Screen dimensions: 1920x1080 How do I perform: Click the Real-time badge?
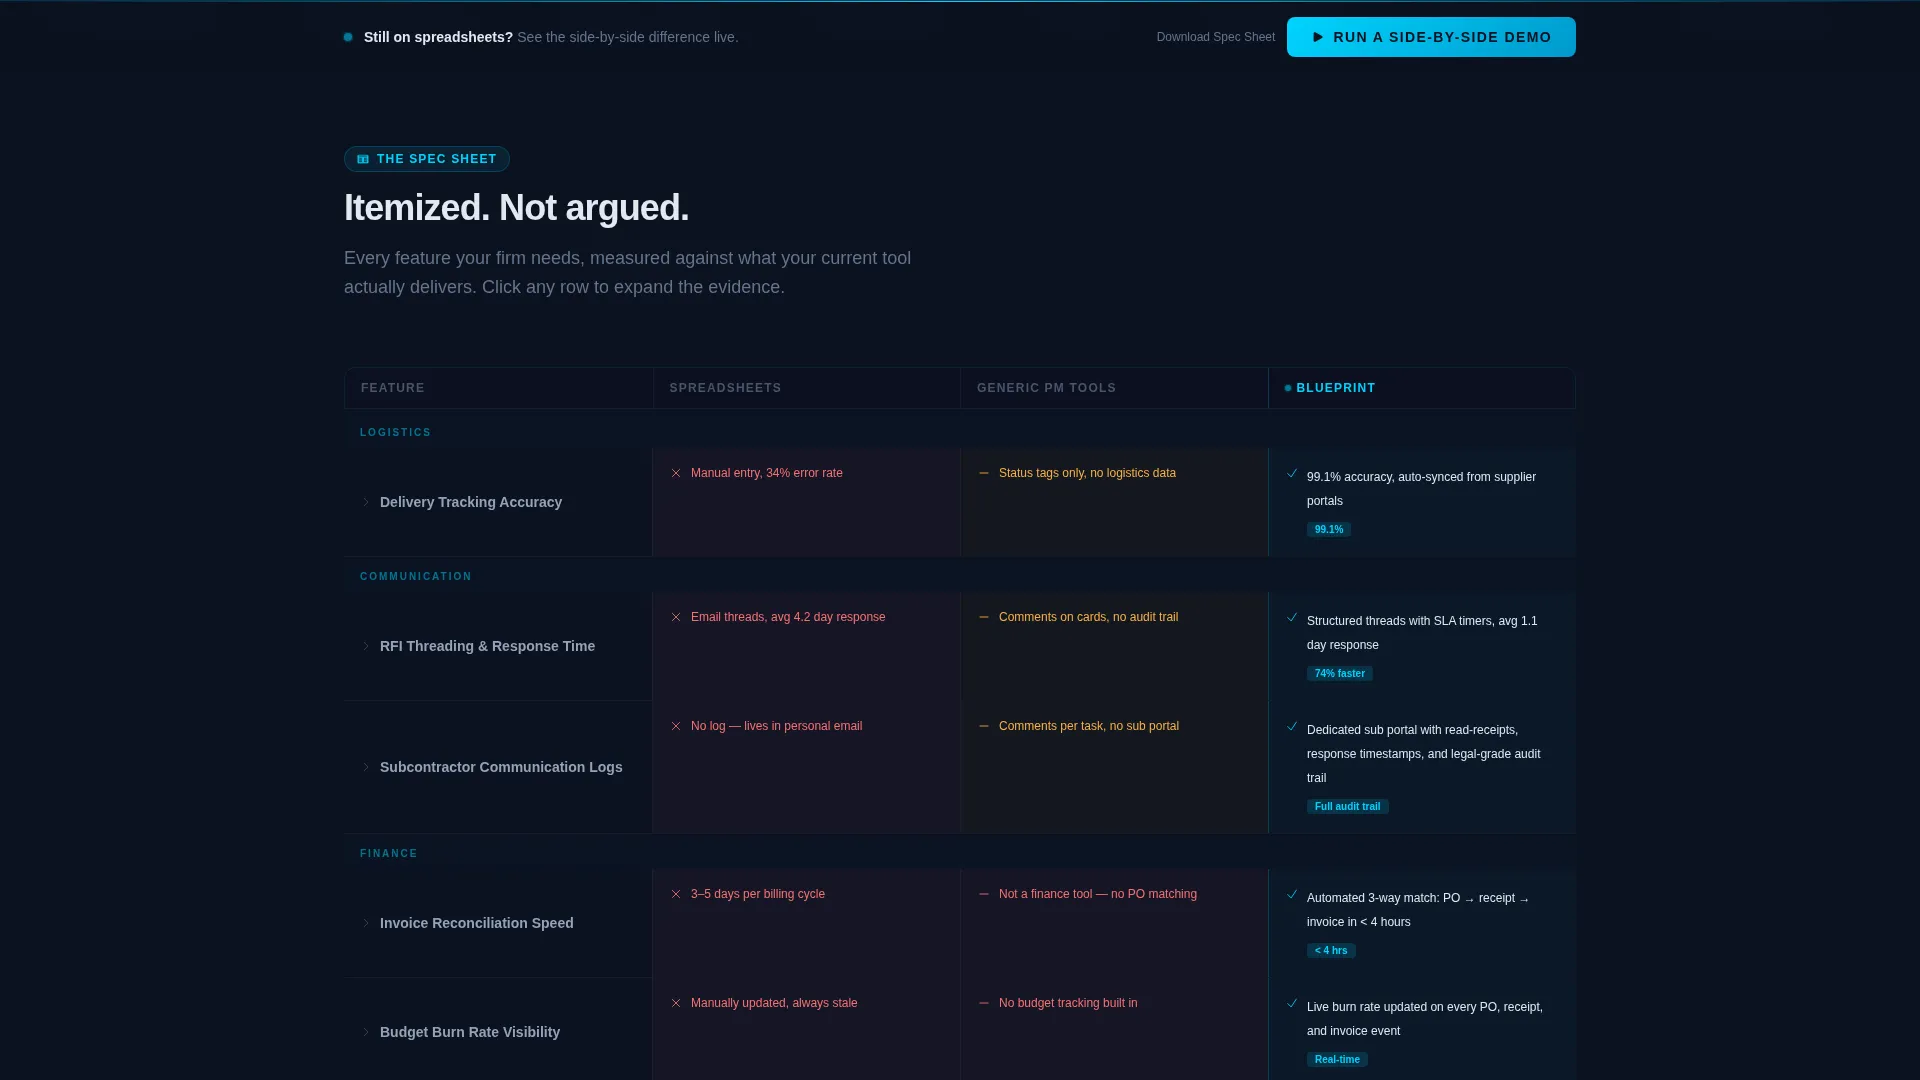(1337, 1060)
